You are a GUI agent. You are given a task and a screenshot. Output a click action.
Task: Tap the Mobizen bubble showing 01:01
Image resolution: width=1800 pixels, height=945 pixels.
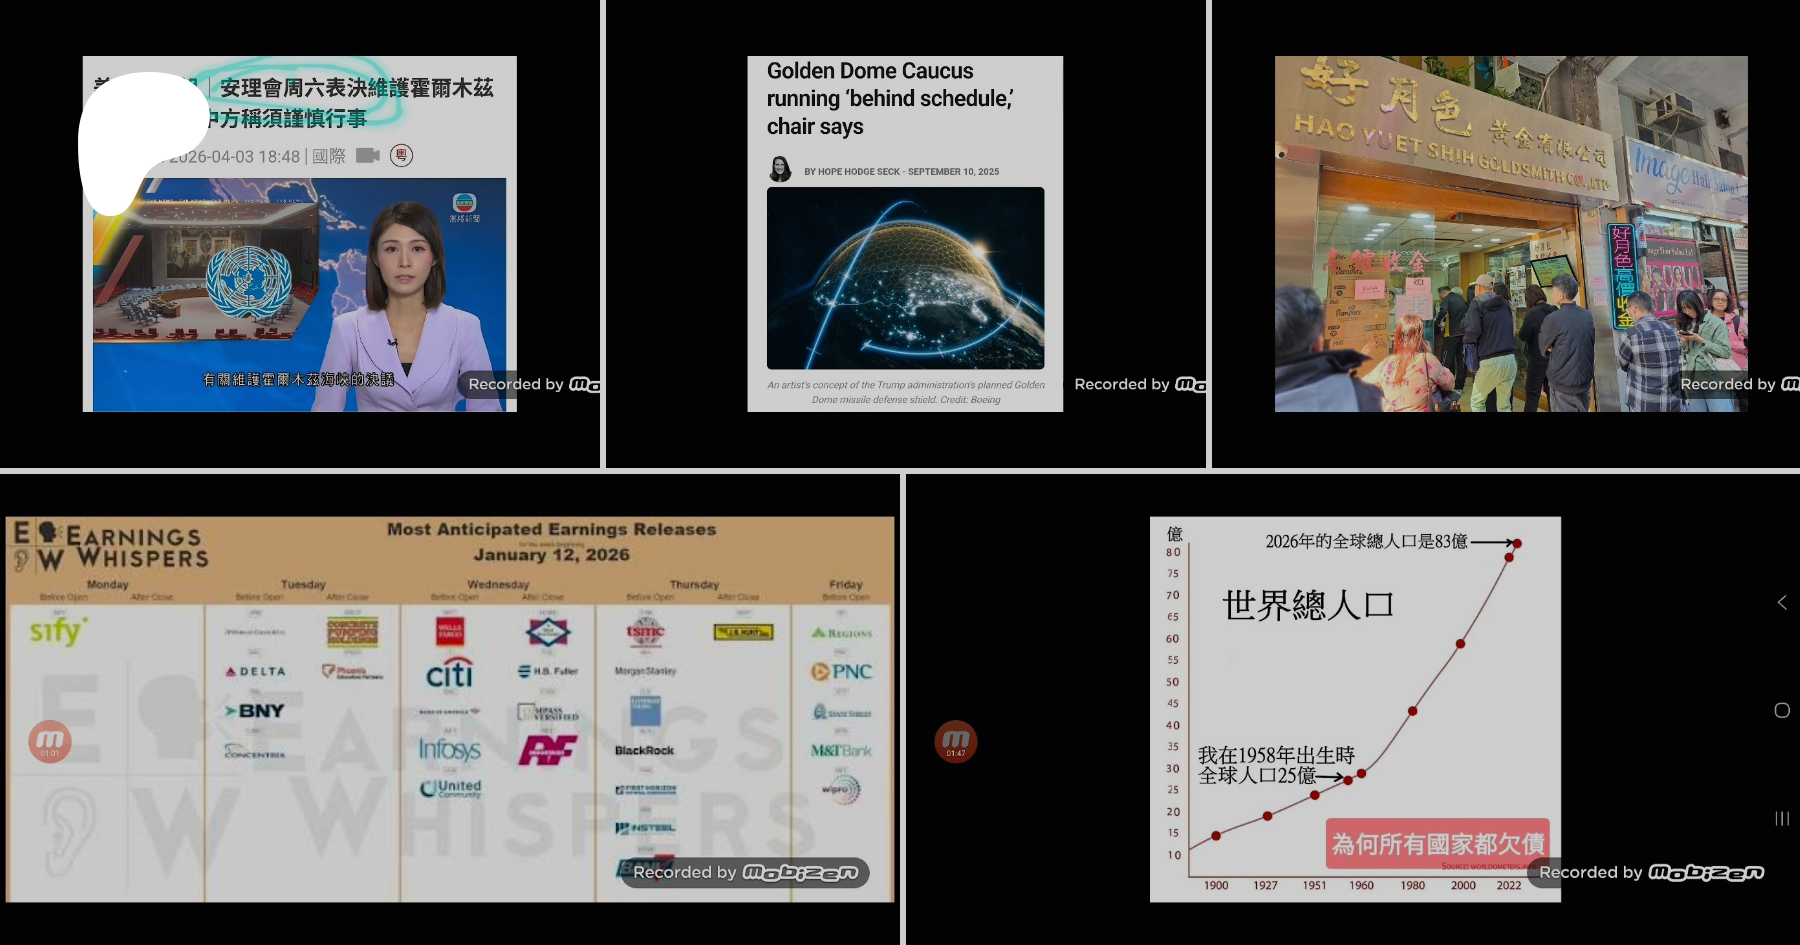pos(50,741)
